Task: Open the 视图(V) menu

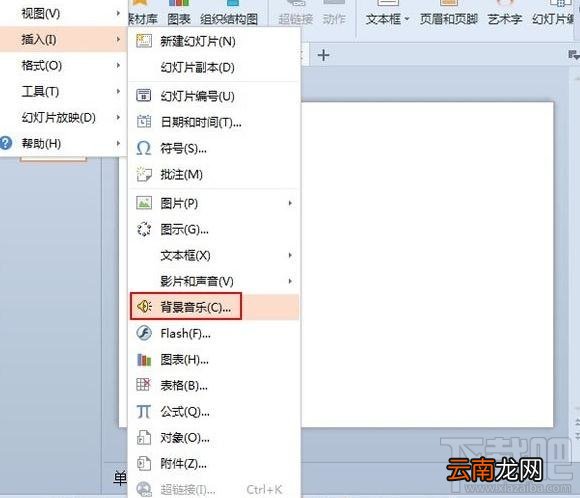Action: [x=64, y=13]
